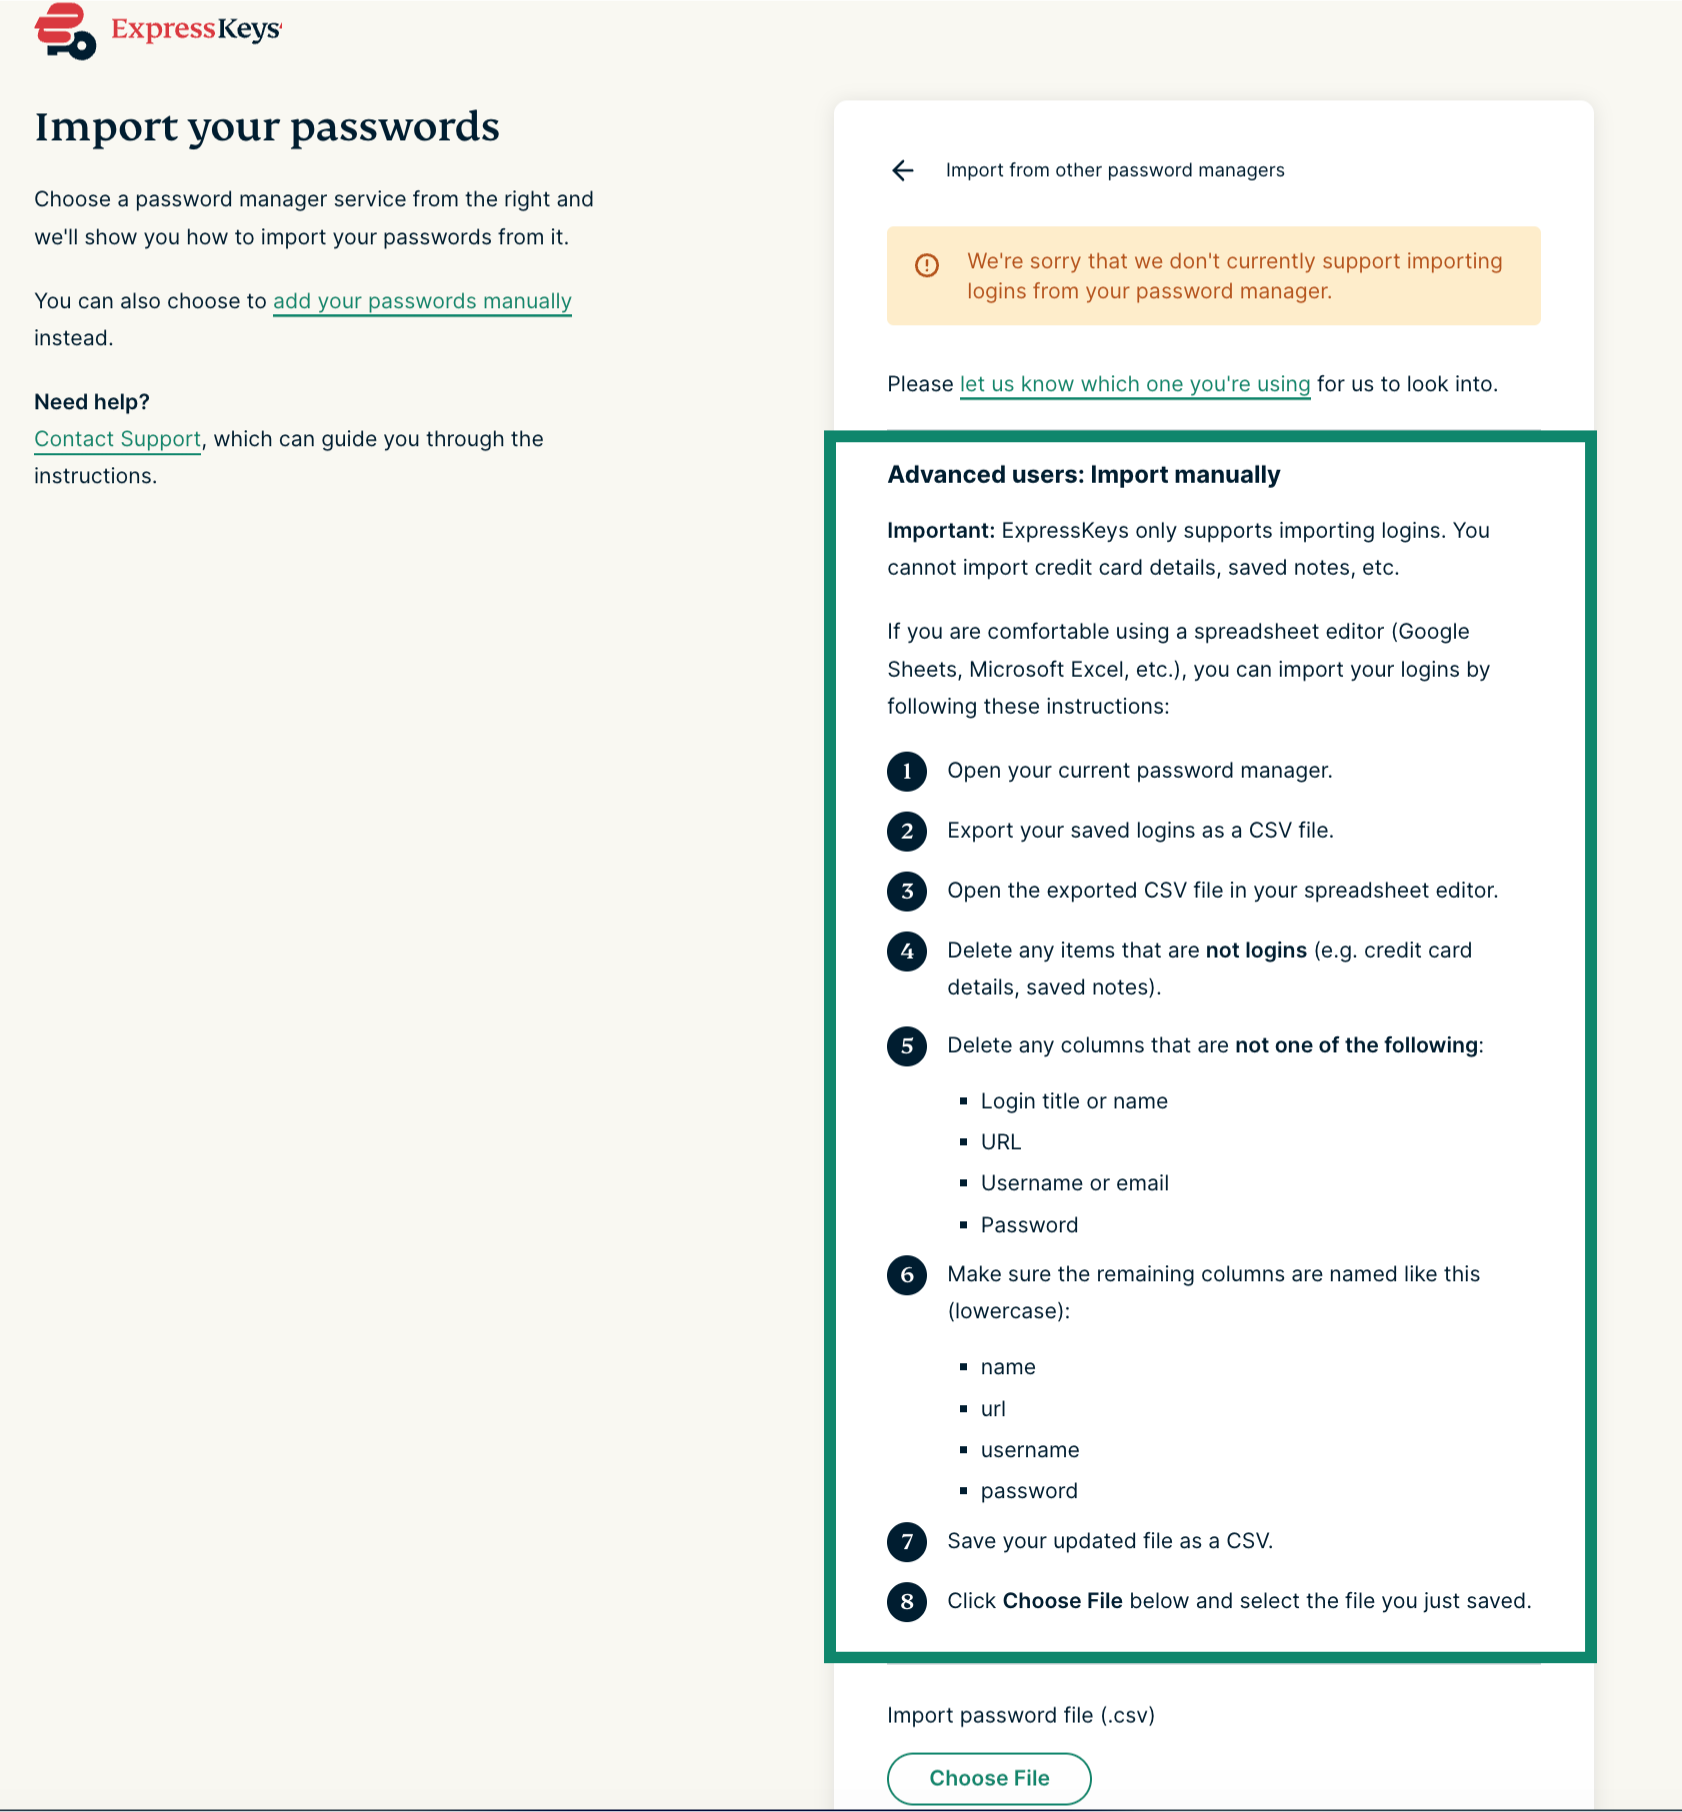Click the 'Advanced users: Import manually' heading
Screen dimensions: 1682x1812
[1083, 474]
